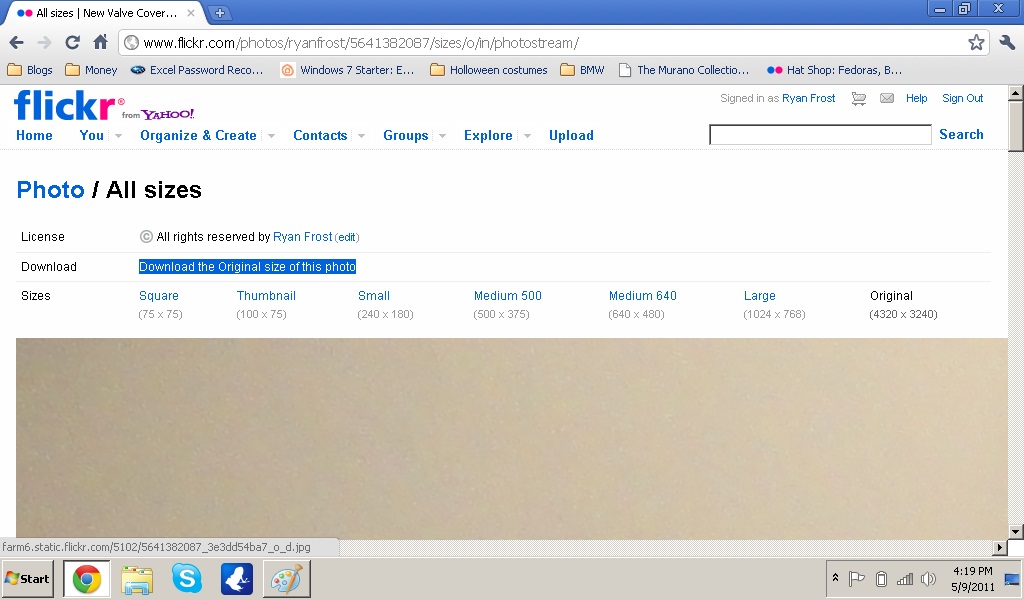The height and width of the screenshot is (600, 1024).
Task: Open the Paint app in taskbar
Action: click(286, 578)
